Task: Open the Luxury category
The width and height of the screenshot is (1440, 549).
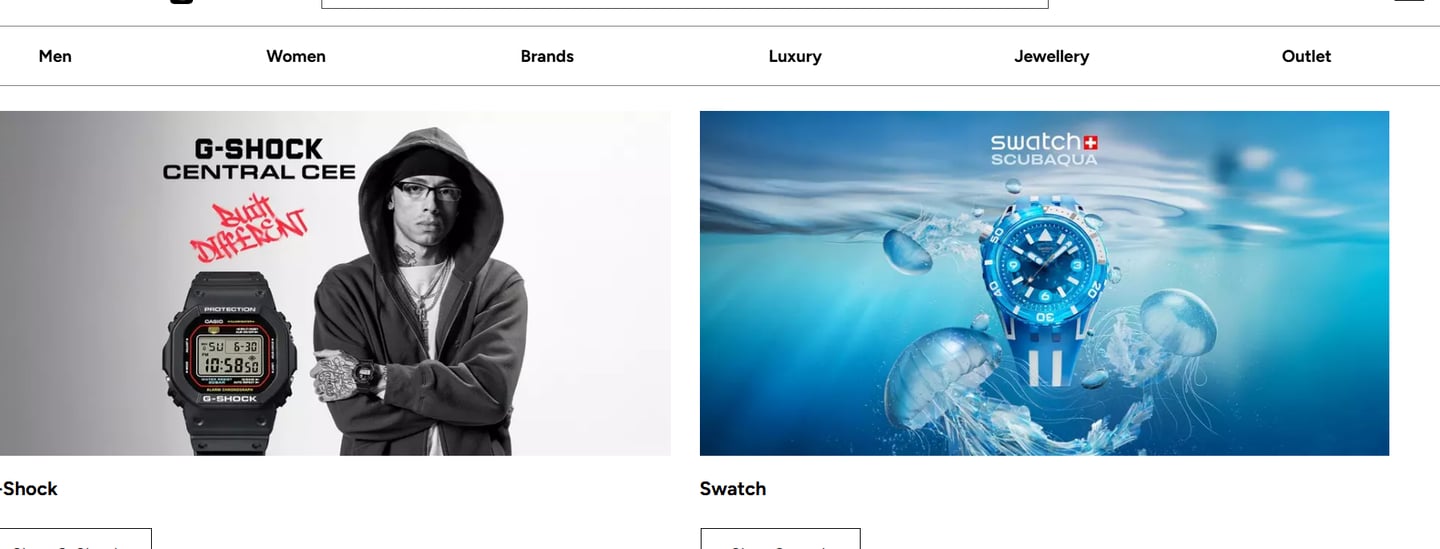Action: pos(795,56)
